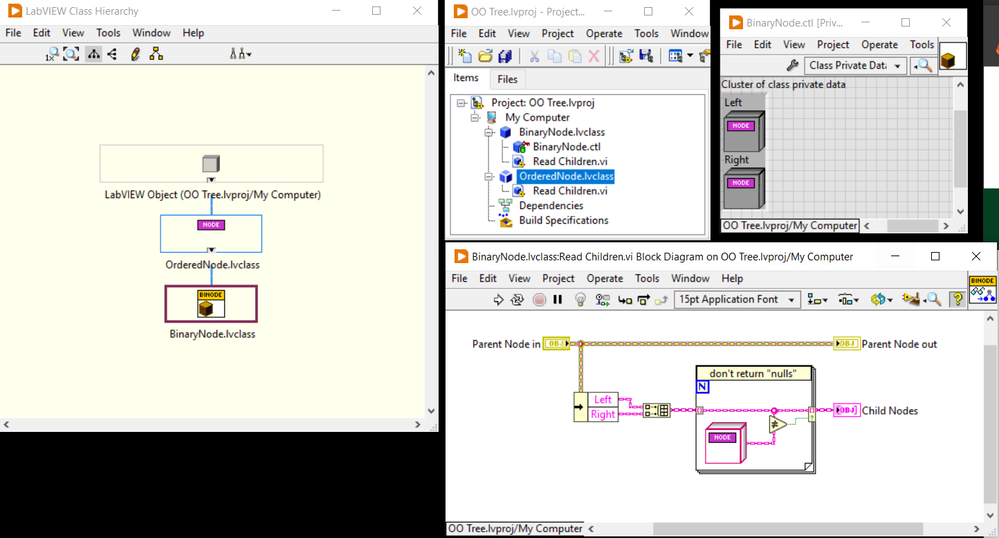
Task: Click the cube class icon in BinaryNode.ctl
Action: (953, 57)
